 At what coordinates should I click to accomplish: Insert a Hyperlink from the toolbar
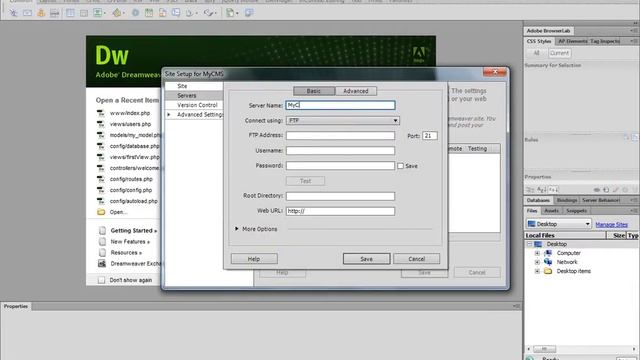coord(13,13)
